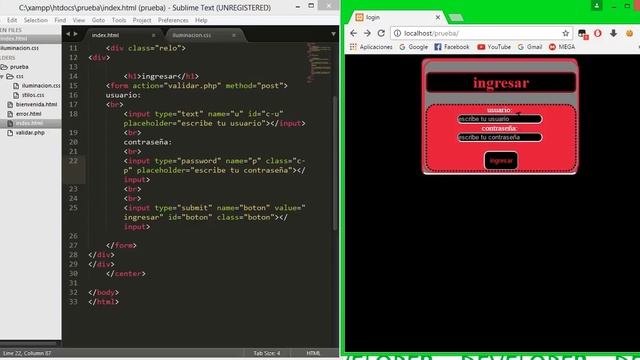Image resolution: width=640 pixels, height=360 pixels.
Task: Click the ingresar heading on web page
Action: [x=501, y=83]
